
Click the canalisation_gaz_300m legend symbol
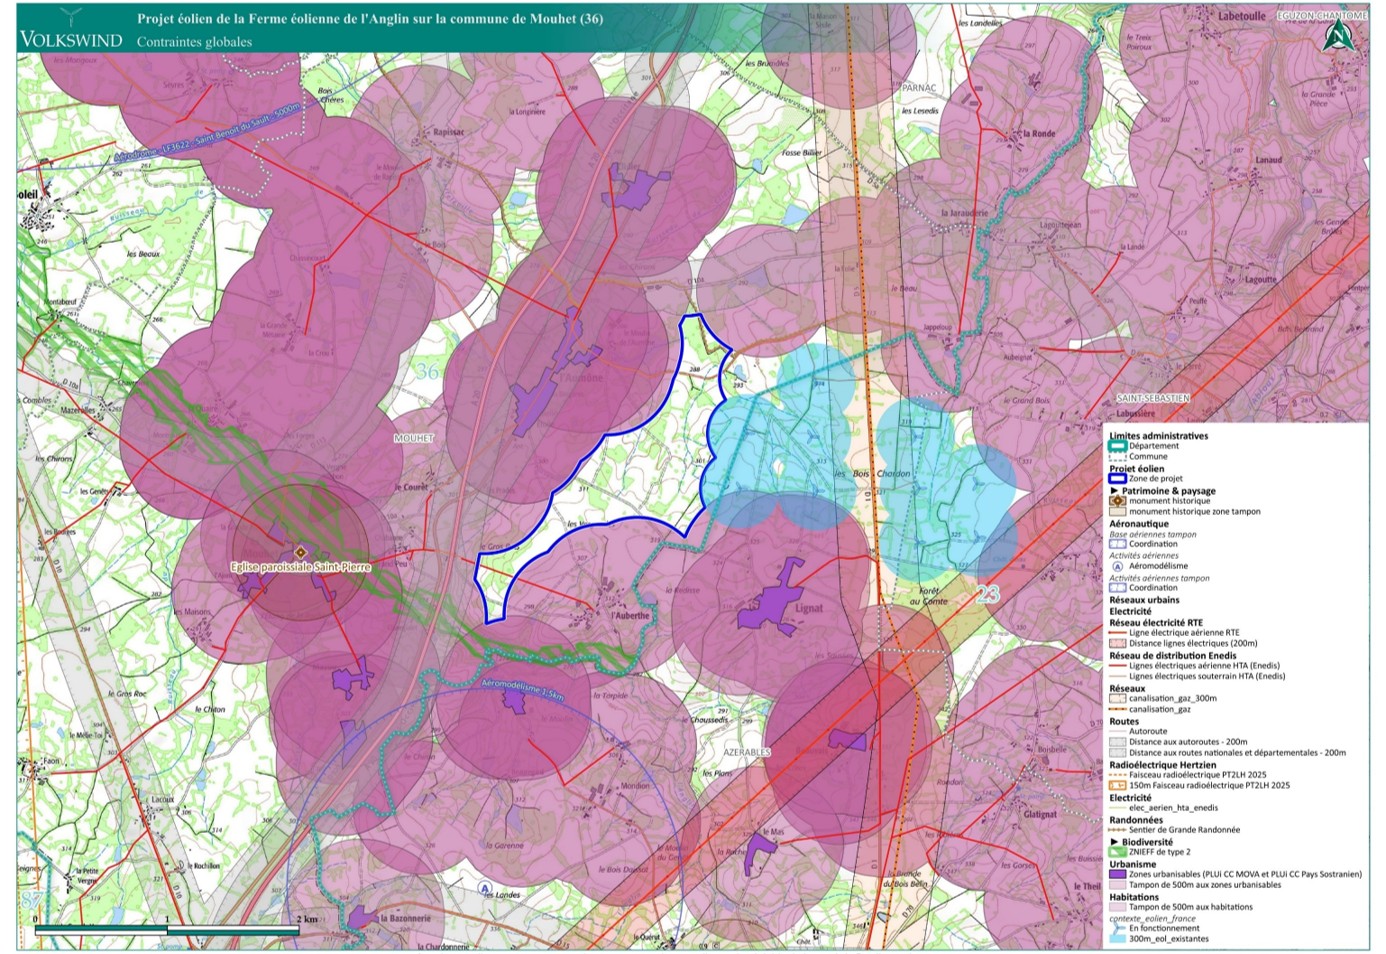pos(1117,699)
